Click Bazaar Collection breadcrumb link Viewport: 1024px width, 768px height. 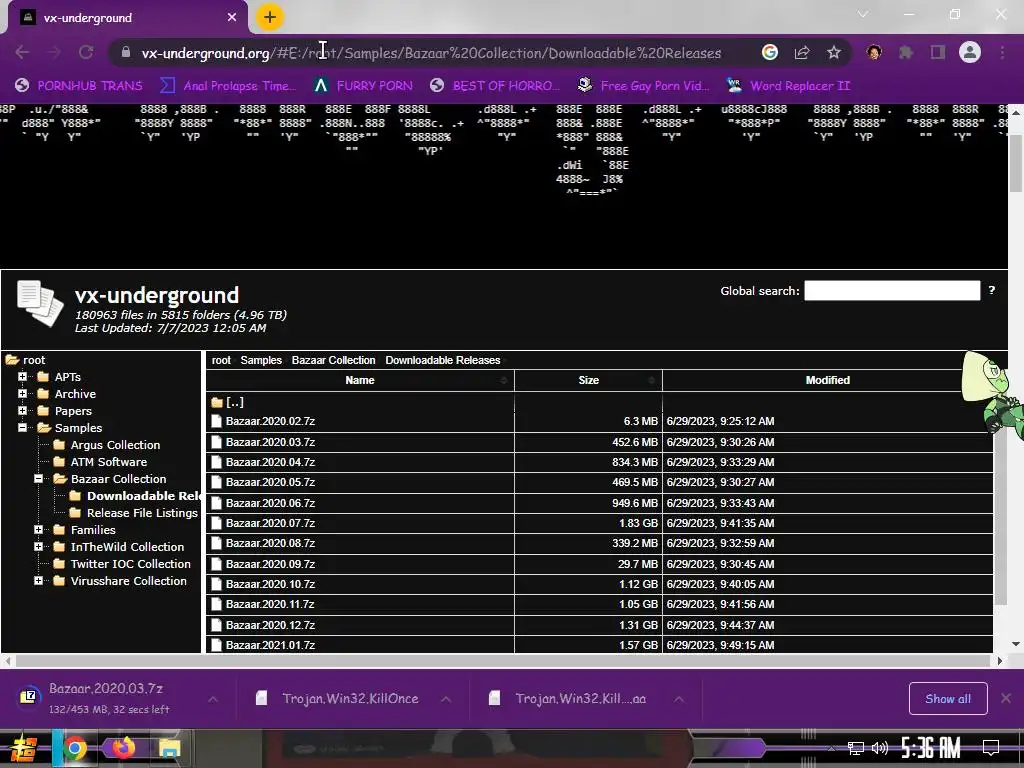(333, 360)
